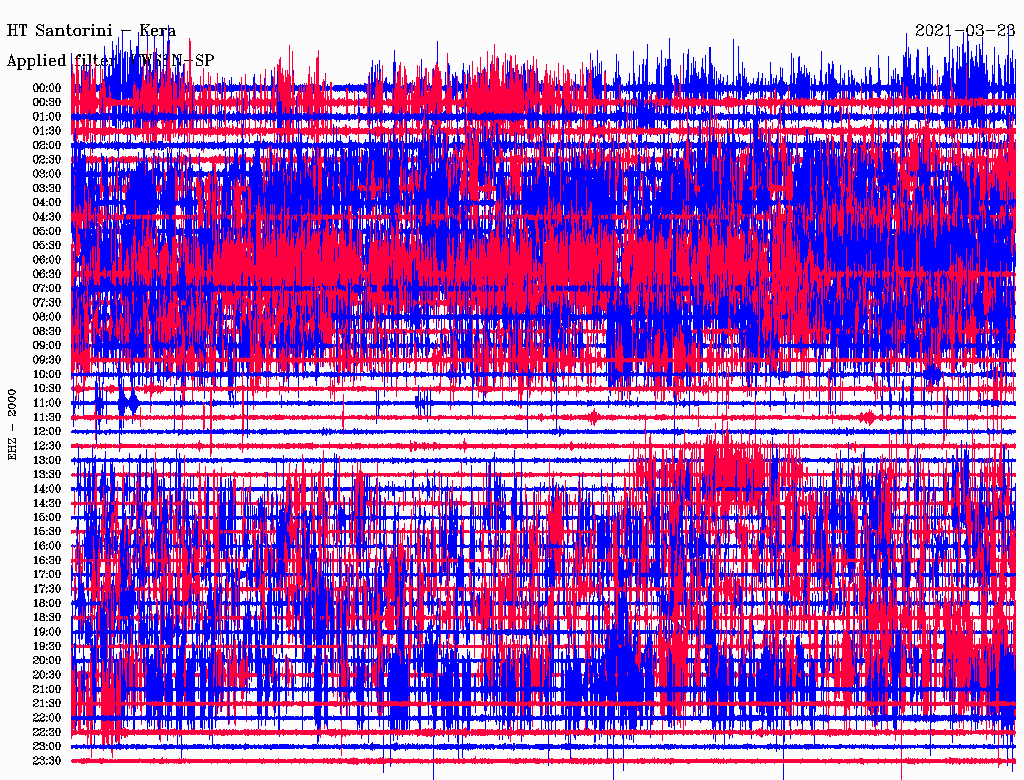Select the 19:00 time label
The image size is (1024, 780).
click(47, 632)
